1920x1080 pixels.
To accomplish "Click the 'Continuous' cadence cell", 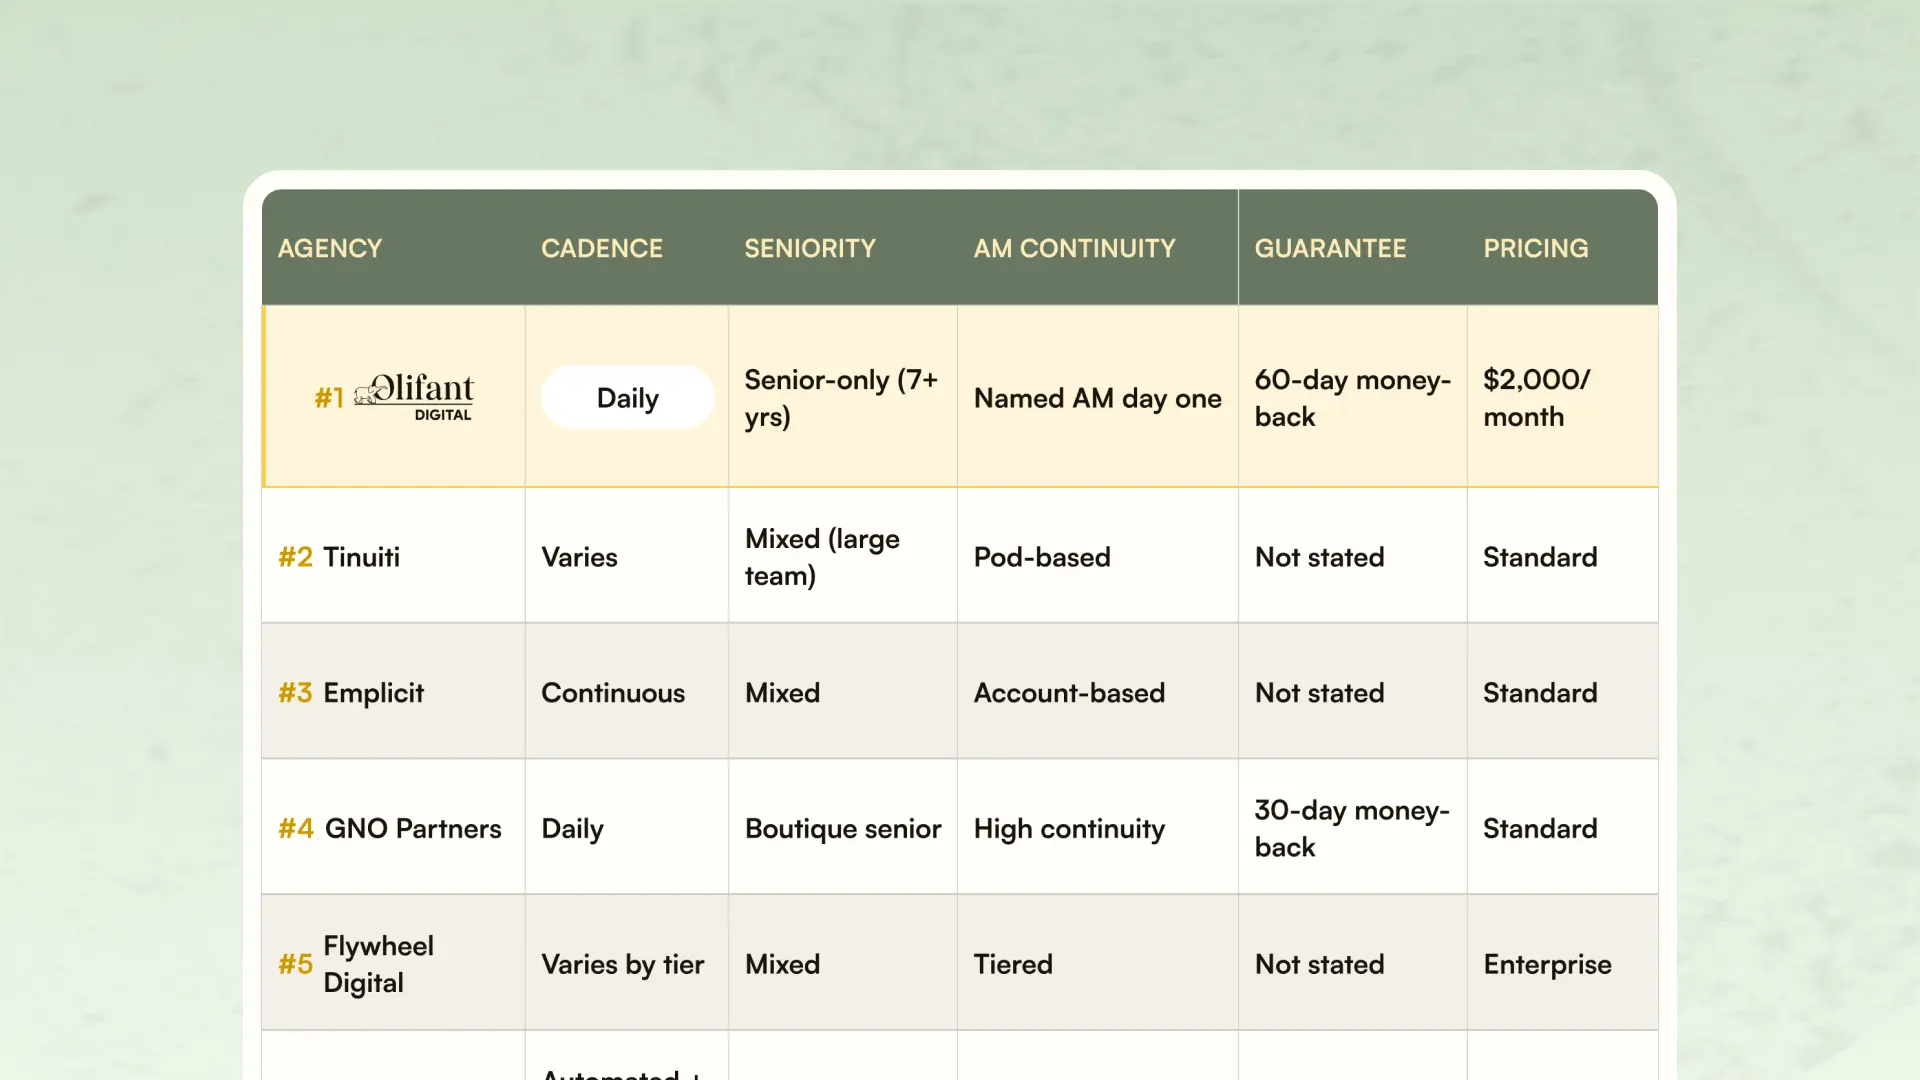I will pos(627,692).
